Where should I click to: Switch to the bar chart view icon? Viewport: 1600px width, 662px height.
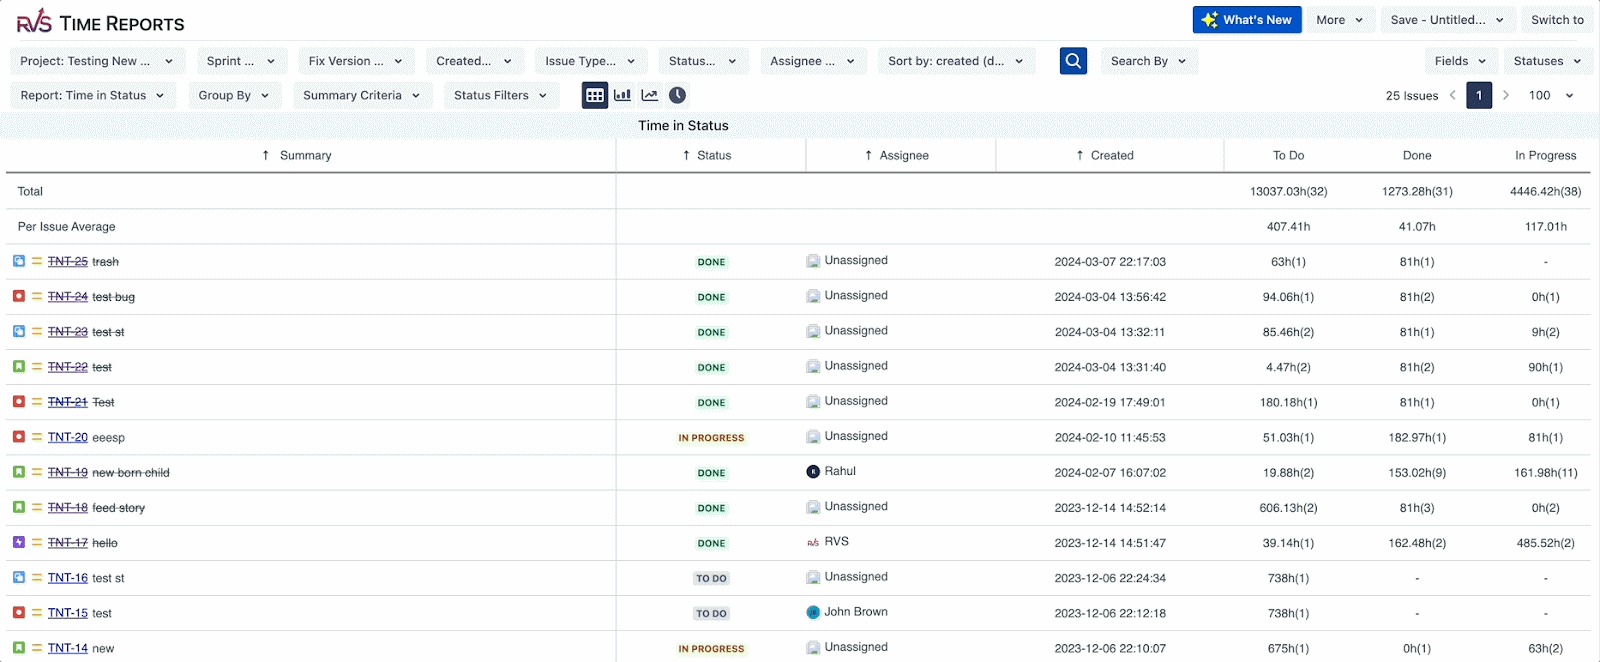[622, 95]
